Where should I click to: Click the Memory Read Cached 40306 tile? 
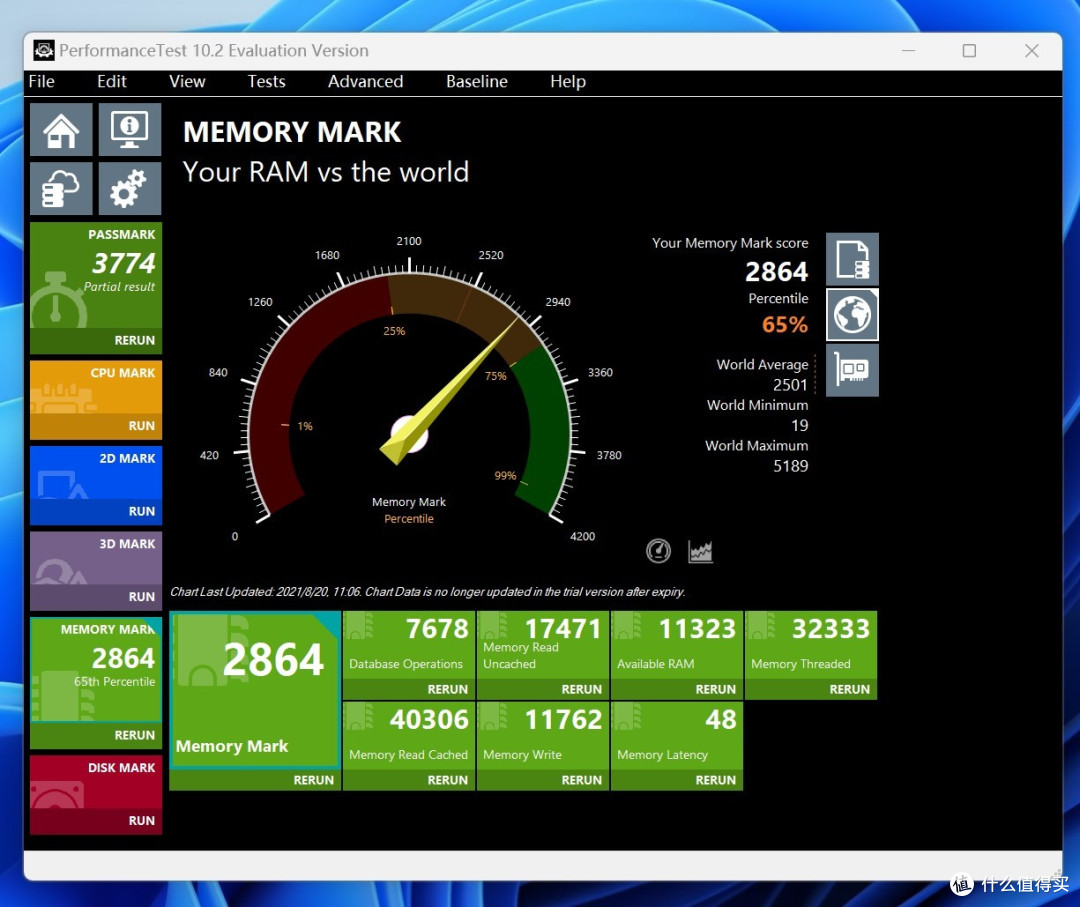(409, 736)
